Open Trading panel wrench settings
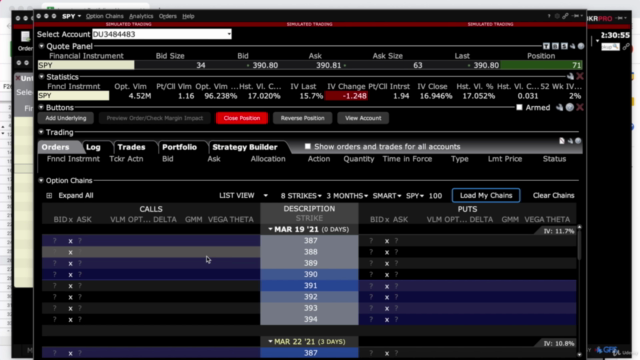 point(570,141)
